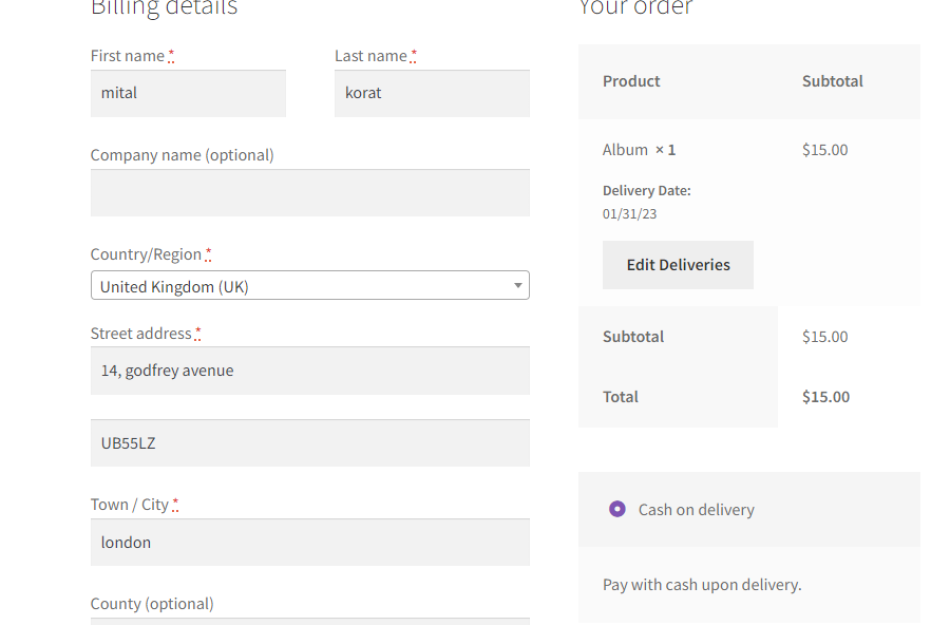
Task: Expand the United Kingdom country selector
Action: (x=310, y=285)
